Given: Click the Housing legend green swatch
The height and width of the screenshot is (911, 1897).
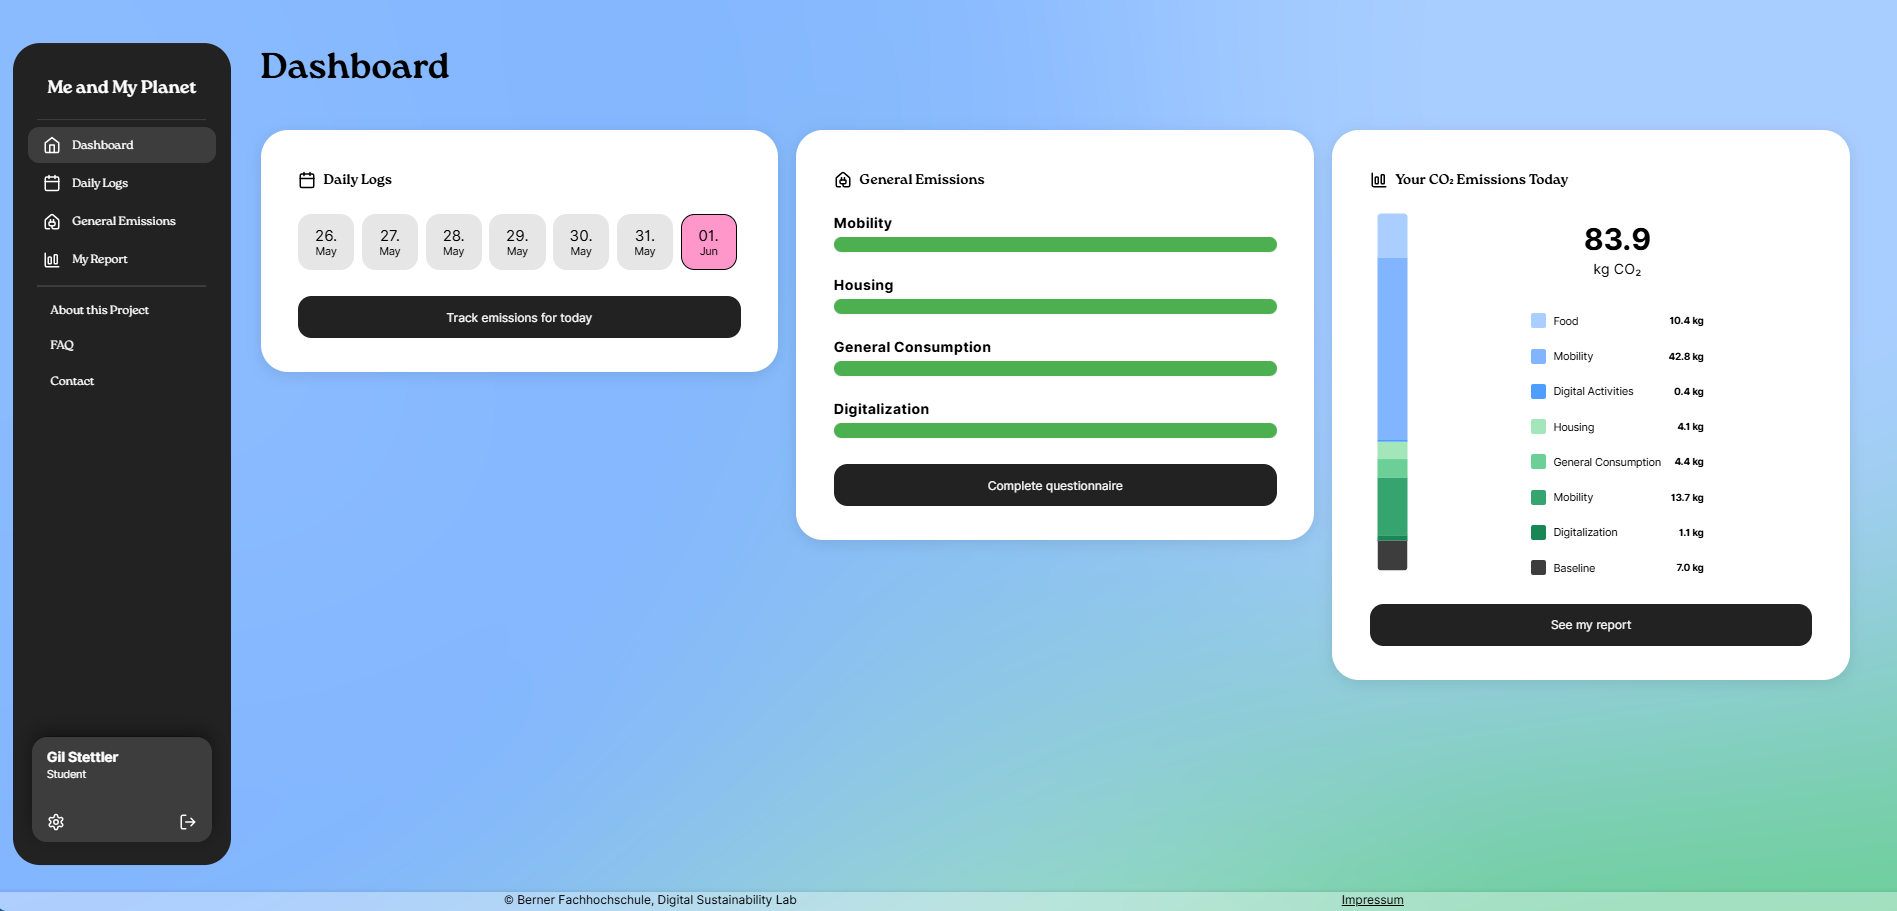Looking at the screenshot, I should coord(1538,427).
